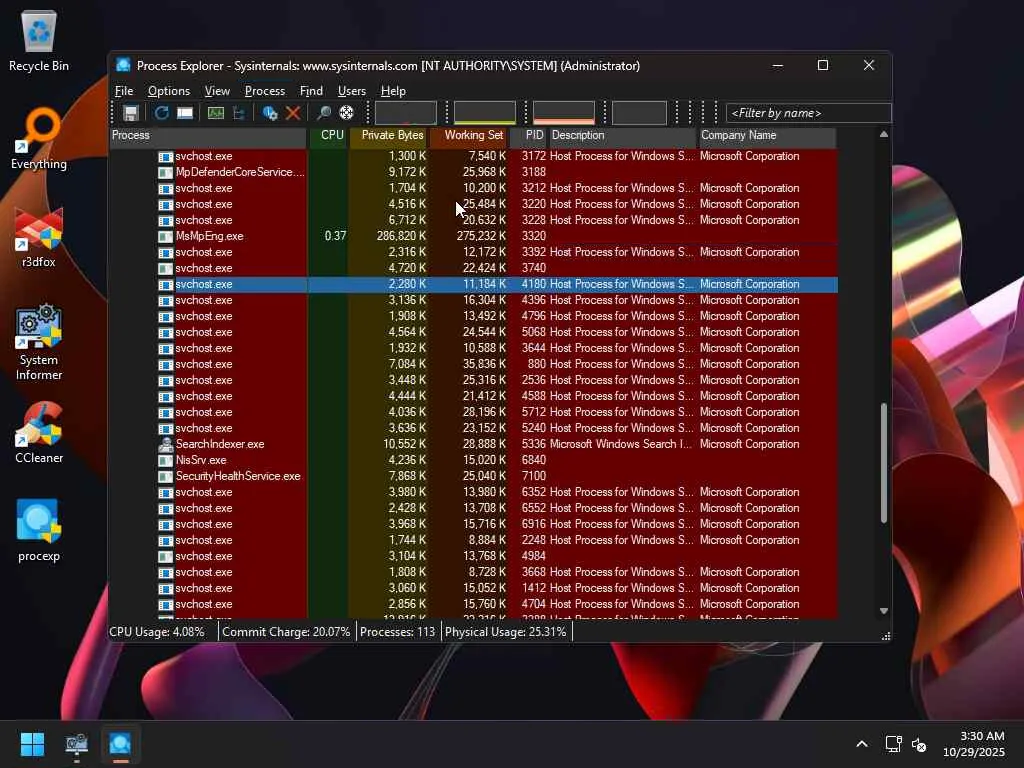This screenshot has height=768, width=1024.
Task: Sort by the Company Name column header
Action: pyautogui.click(x=767, y=136)
